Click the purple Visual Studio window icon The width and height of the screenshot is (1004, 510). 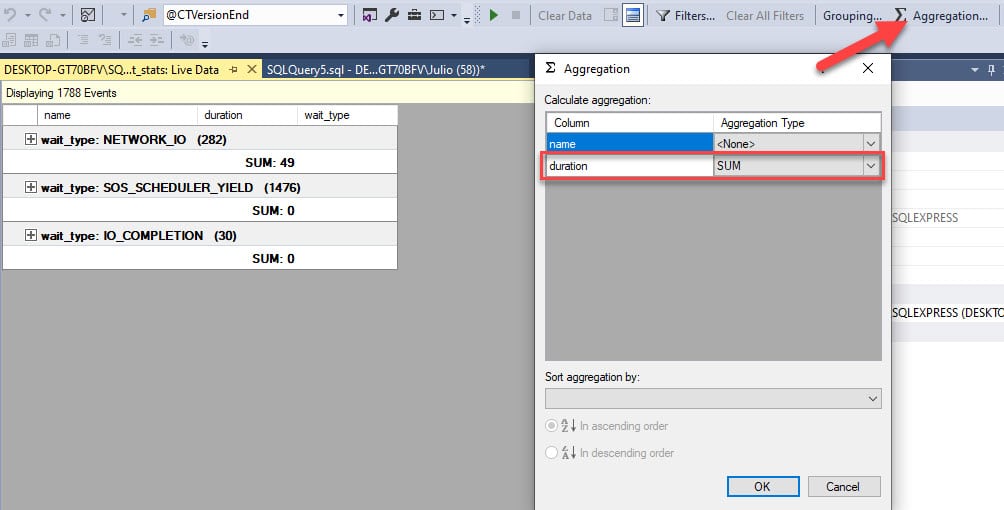[369, 15]
